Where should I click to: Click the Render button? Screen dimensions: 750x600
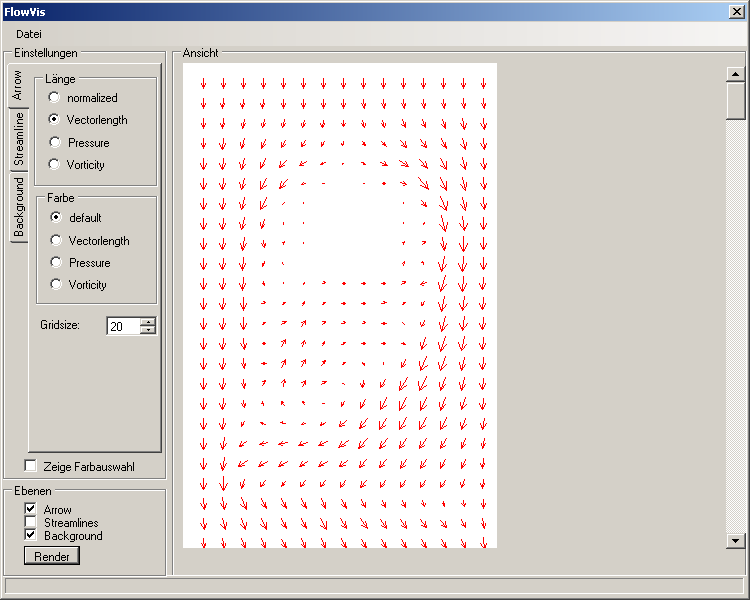52,556
